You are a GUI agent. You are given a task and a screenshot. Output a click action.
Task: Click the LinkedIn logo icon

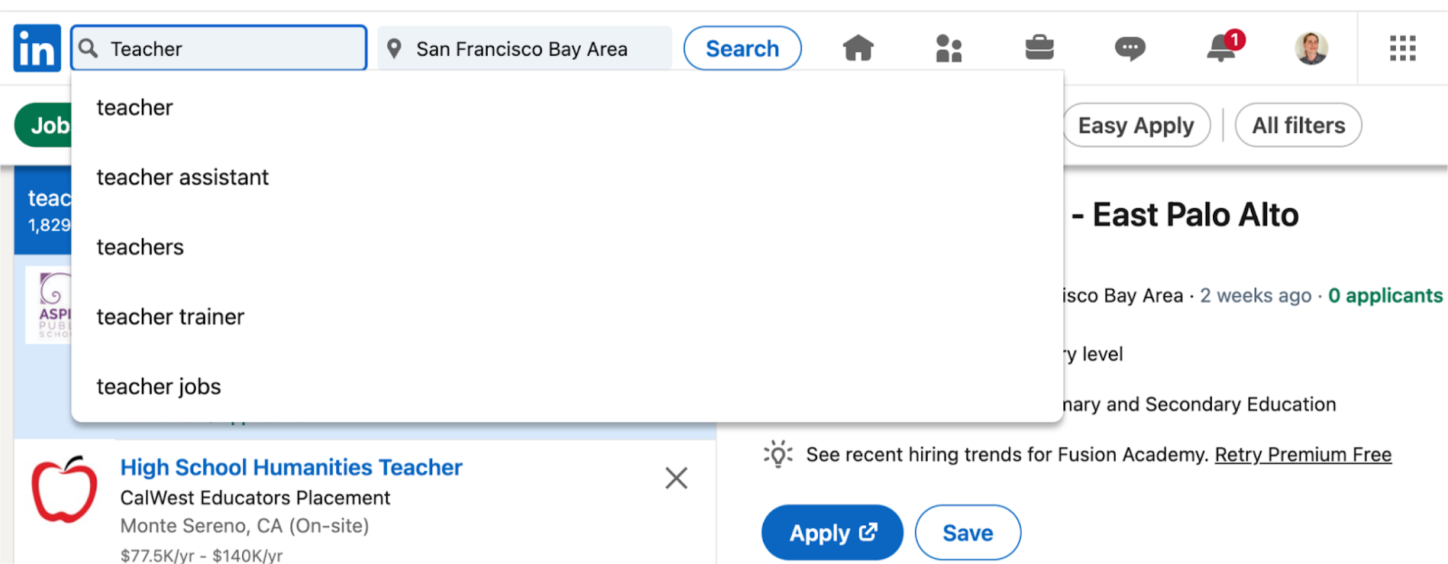tap(37, 48)
